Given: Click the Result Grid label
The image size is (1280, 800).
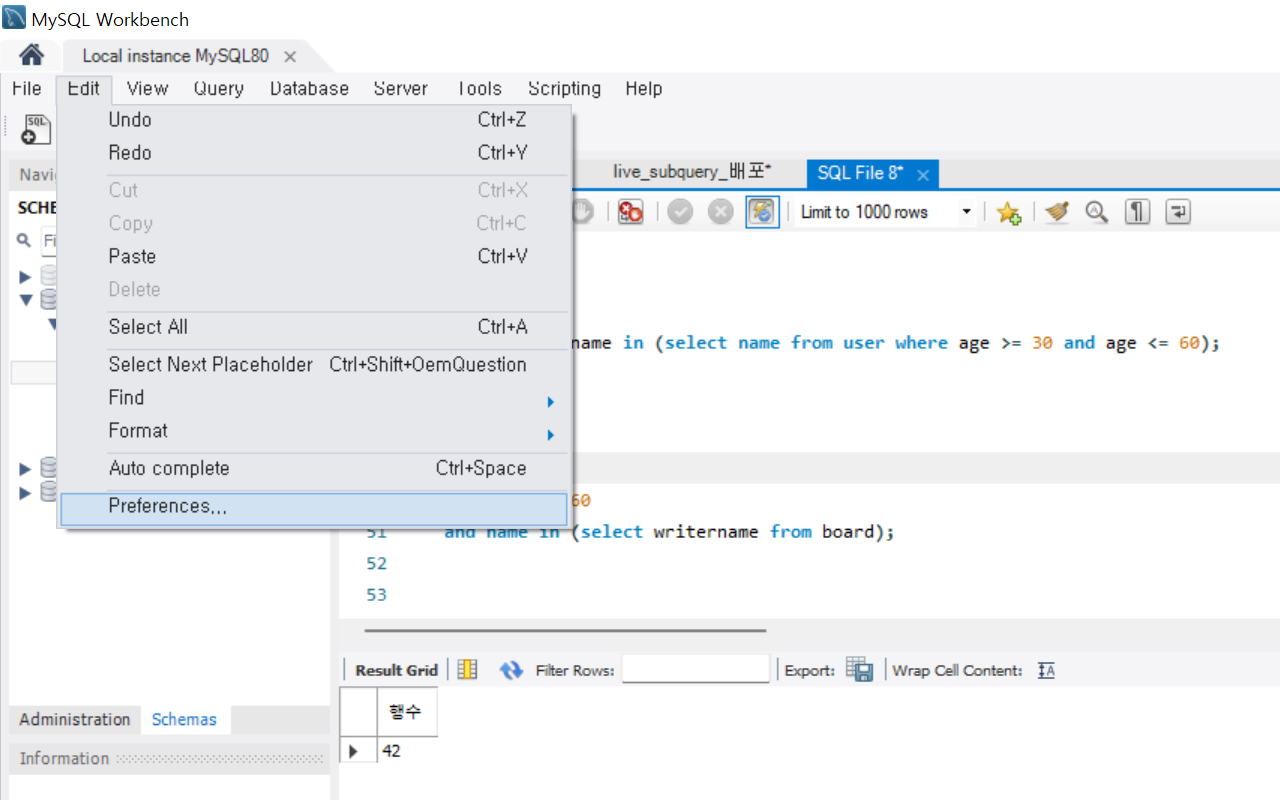Looking at the screenshot, I should click(x=396, y=670).
